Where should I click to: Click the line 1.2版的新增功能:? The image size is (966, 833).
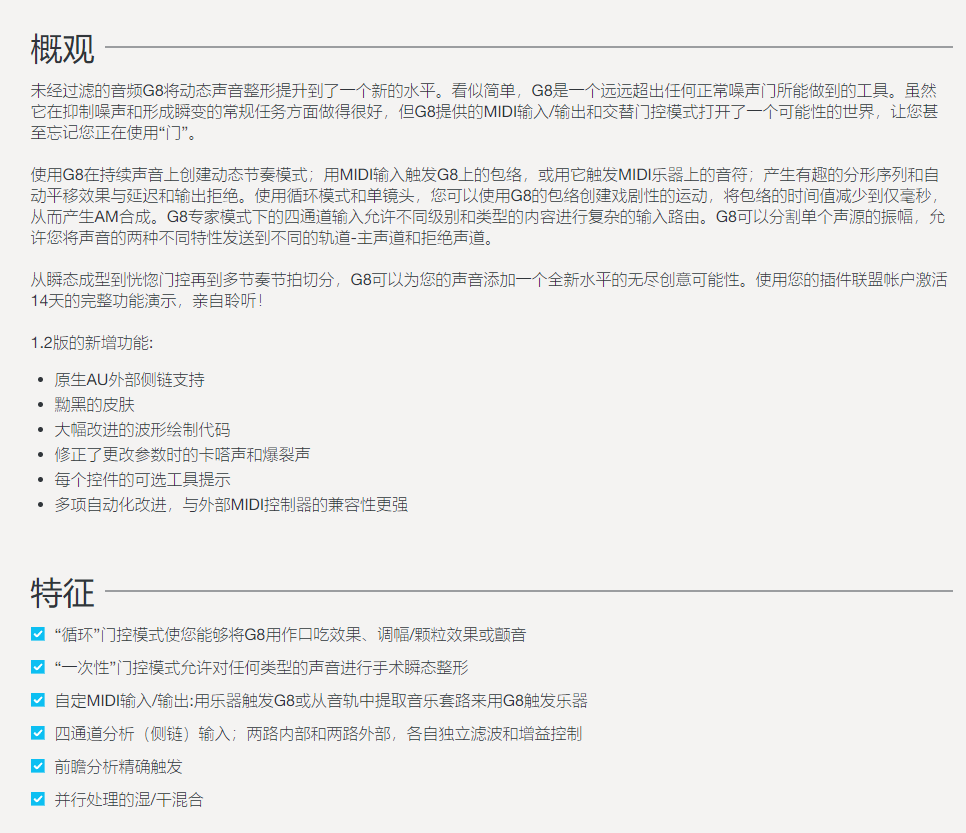92,343
